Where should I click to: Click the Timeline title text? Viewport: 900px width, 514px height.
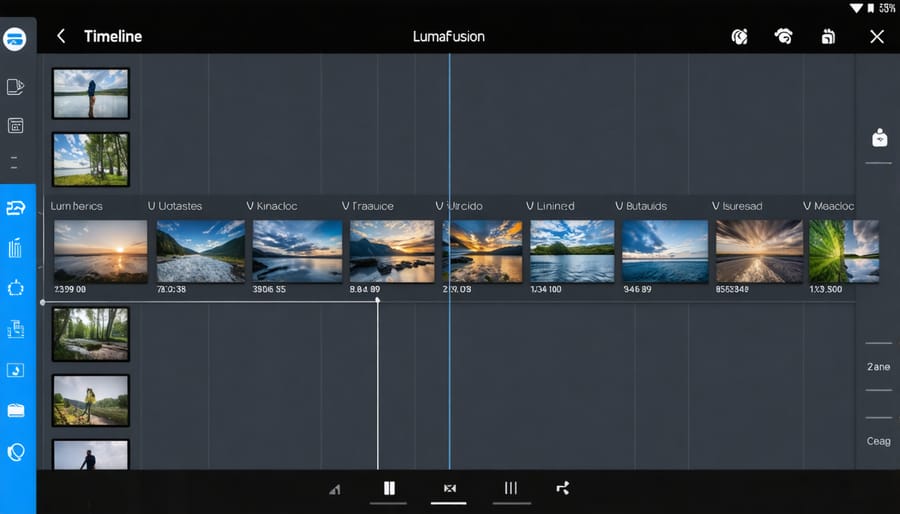[x=113, y=36]
